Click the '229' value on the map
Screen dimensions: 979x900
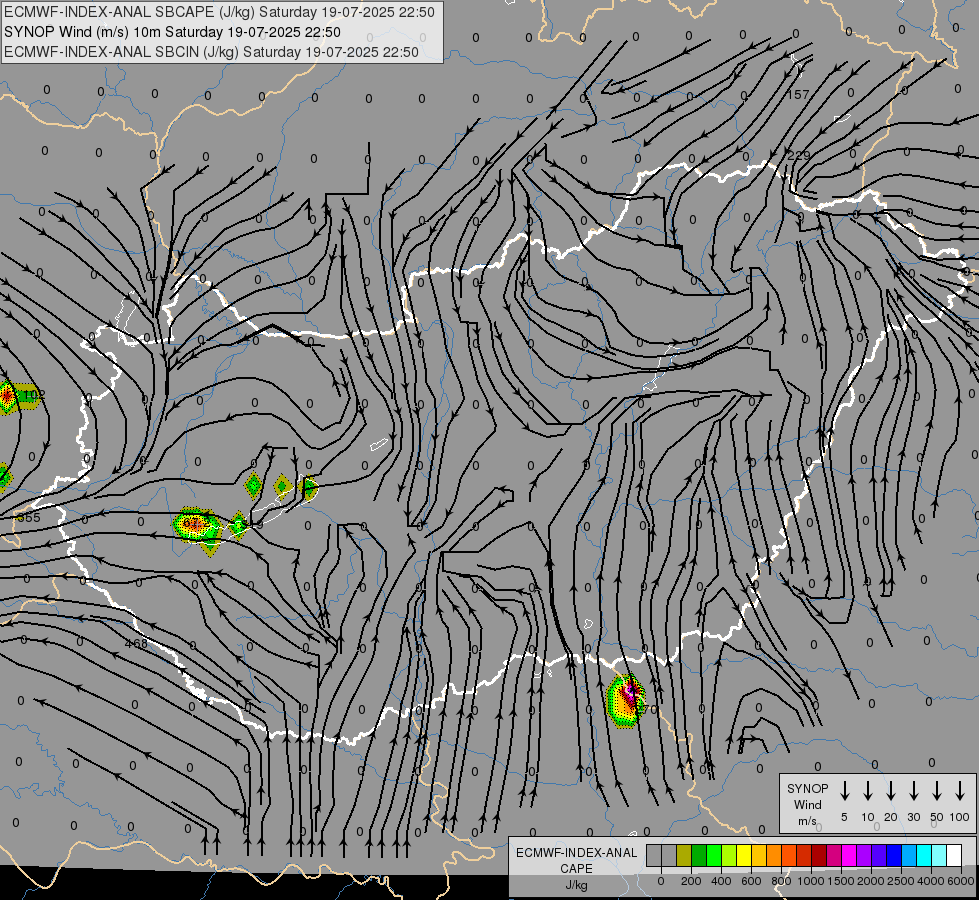tap(799, 155)
